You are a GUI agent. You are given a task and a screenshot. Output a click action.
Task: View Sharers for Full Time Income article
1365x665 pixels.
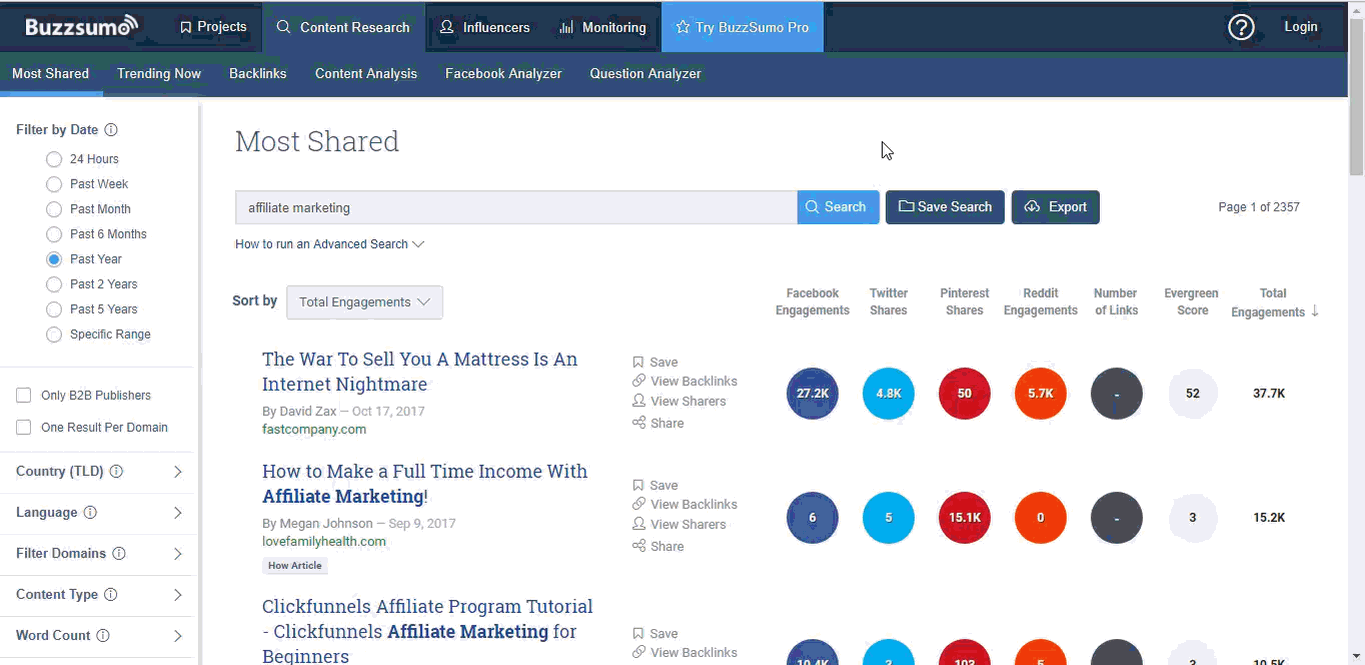pyautogui.click(x=679, y=524)
